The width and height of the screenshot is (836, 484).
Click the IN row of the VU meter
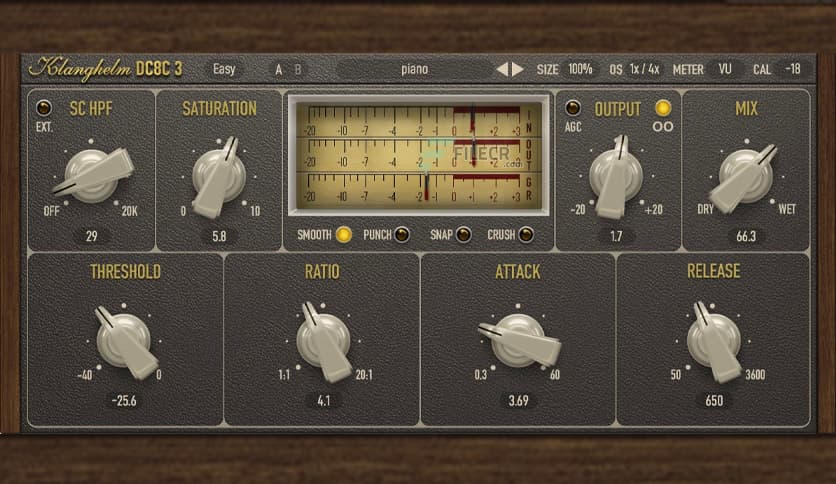click(x=417, y=120)
